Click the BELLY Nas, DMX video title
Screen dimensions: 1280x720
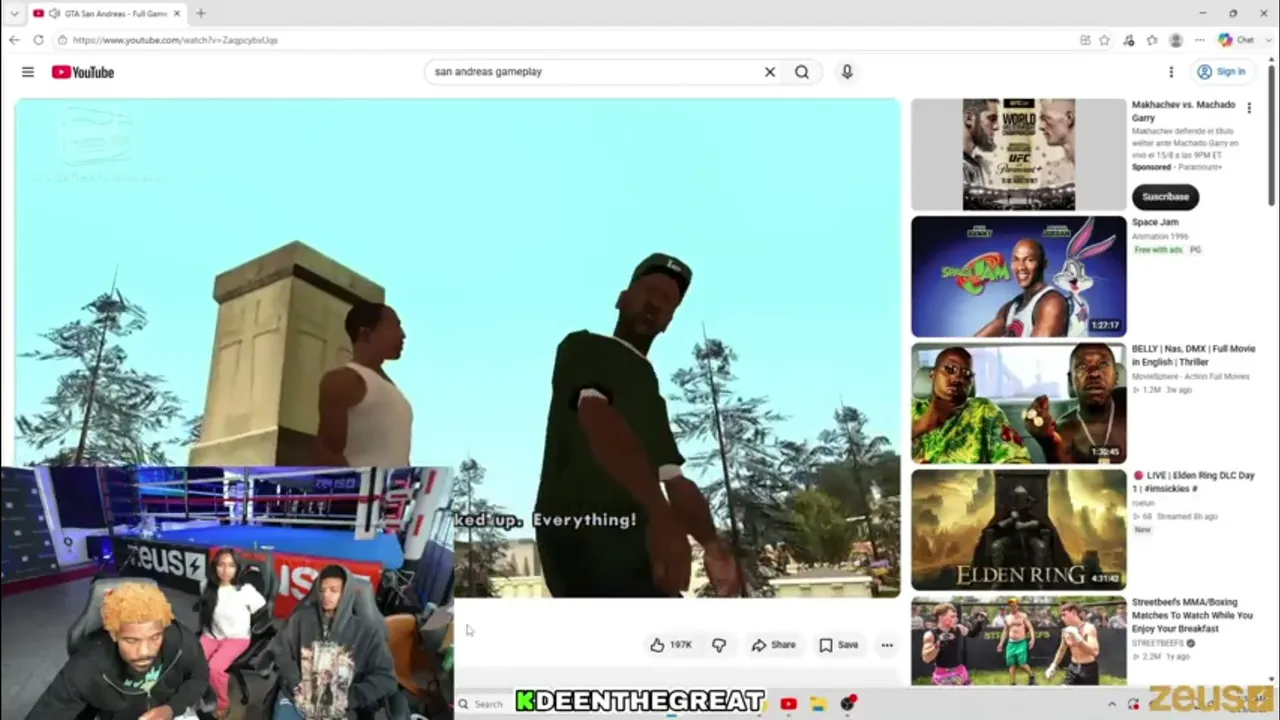[x=1193, y=355]
